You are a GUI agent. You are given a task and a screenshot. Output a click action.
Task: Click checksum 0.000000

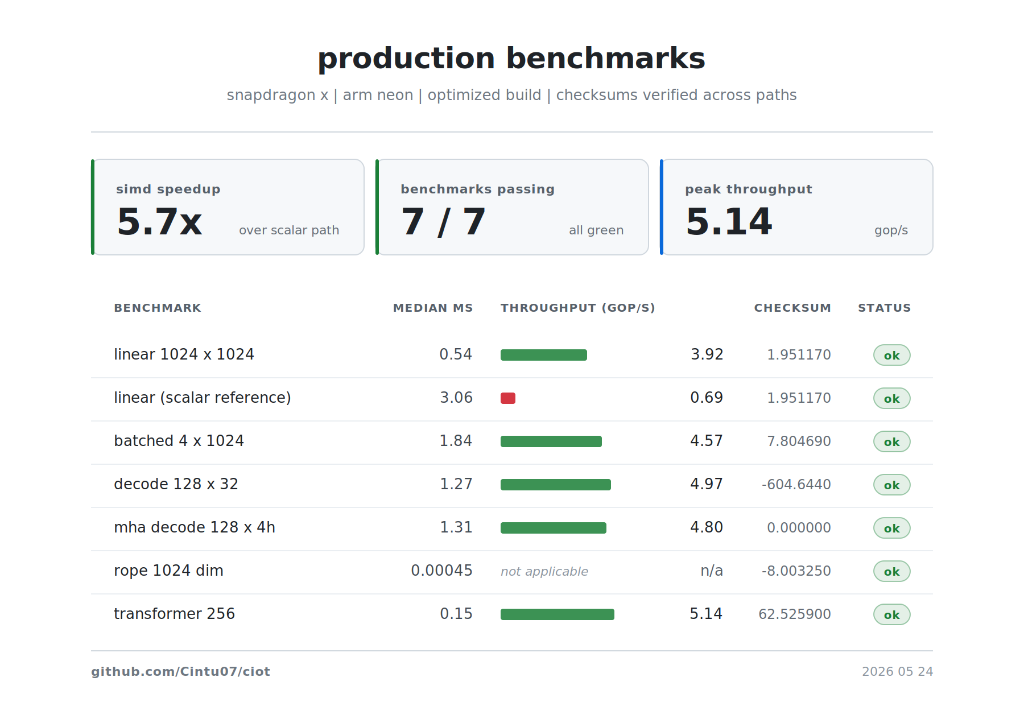(799, 527)
